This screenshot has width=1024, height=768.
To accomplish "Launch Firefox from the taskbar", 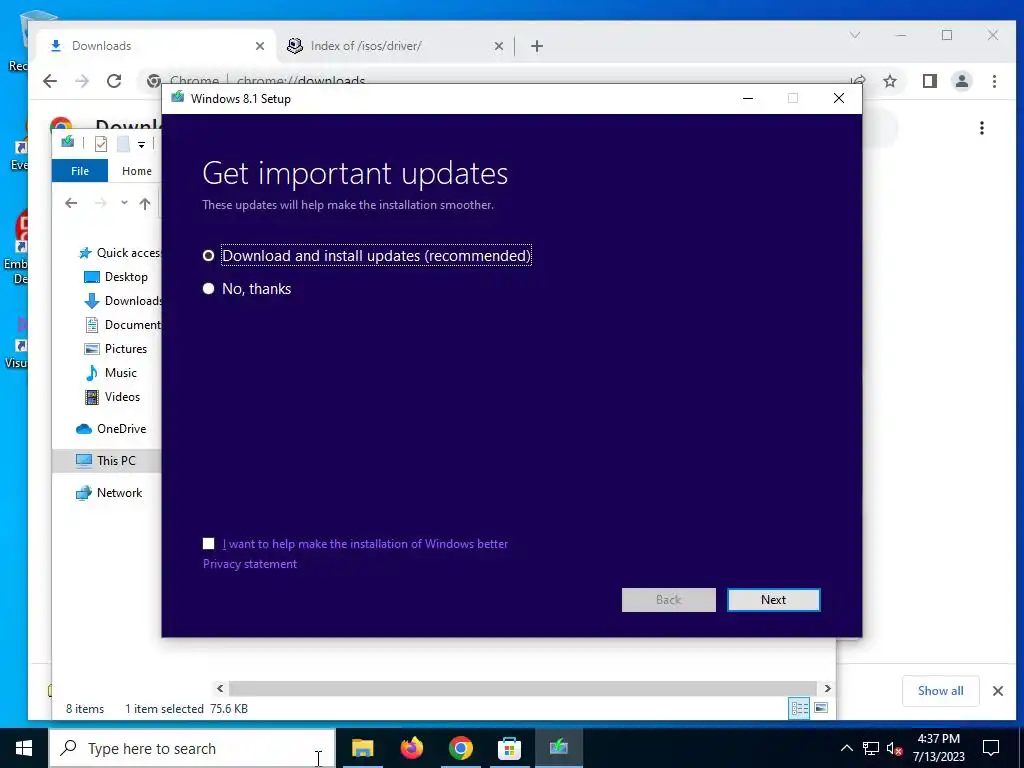I will [x=411, y=748].
